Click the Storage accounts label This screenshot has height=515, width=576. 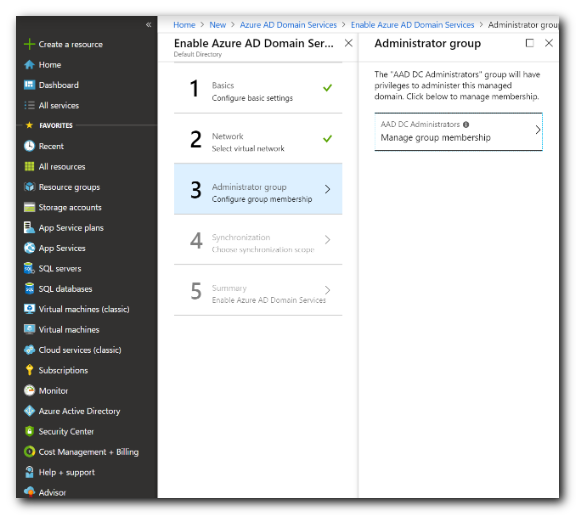tap(70, 207)
